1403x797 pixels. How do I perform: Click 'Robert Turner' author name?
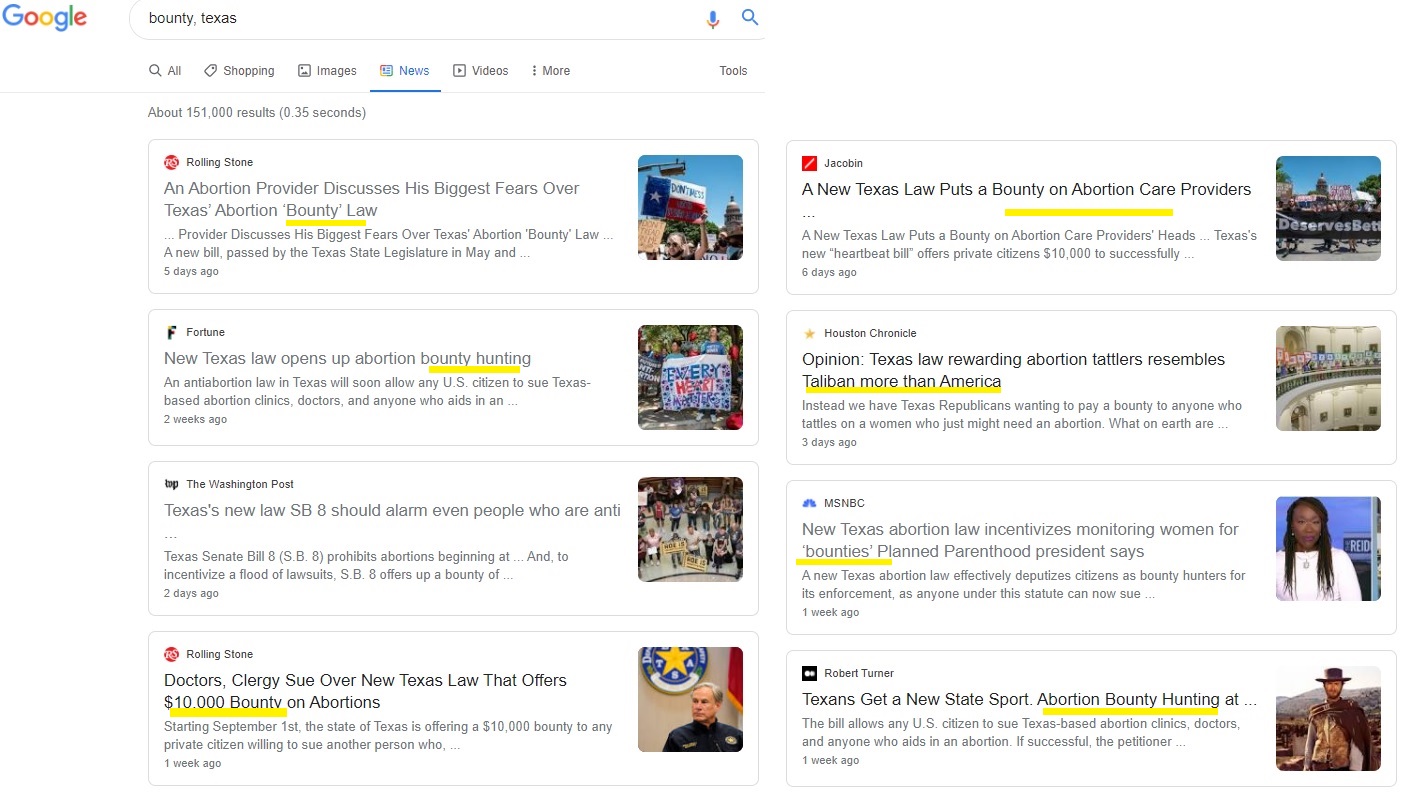click(859, 673)
